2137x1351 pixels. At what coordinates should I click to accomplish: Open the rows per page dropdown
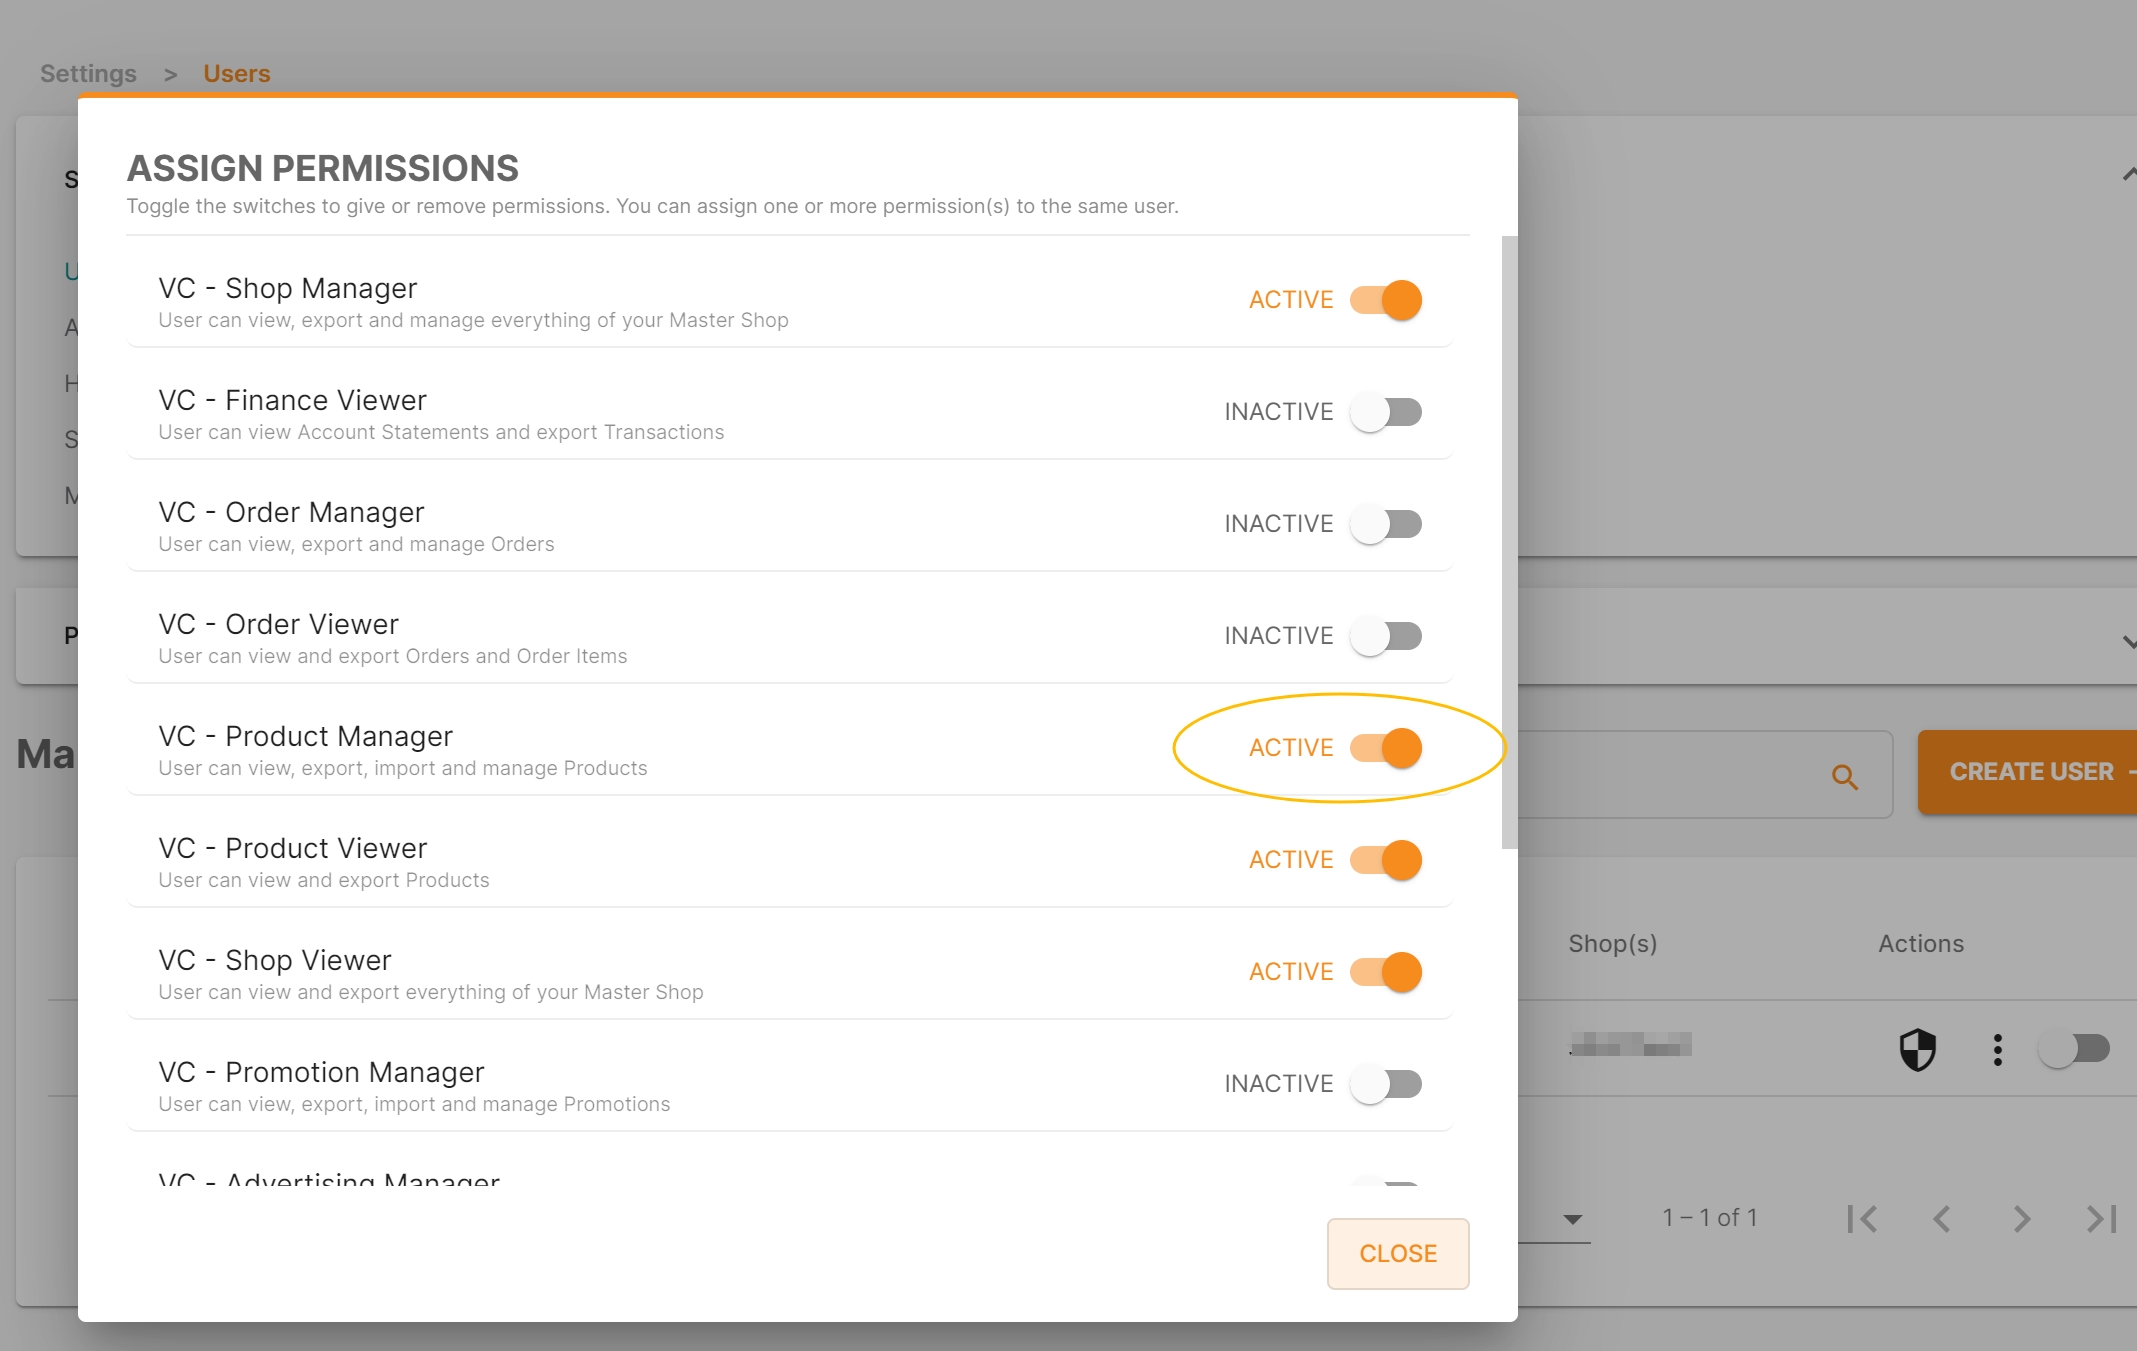(1572, 1219)
